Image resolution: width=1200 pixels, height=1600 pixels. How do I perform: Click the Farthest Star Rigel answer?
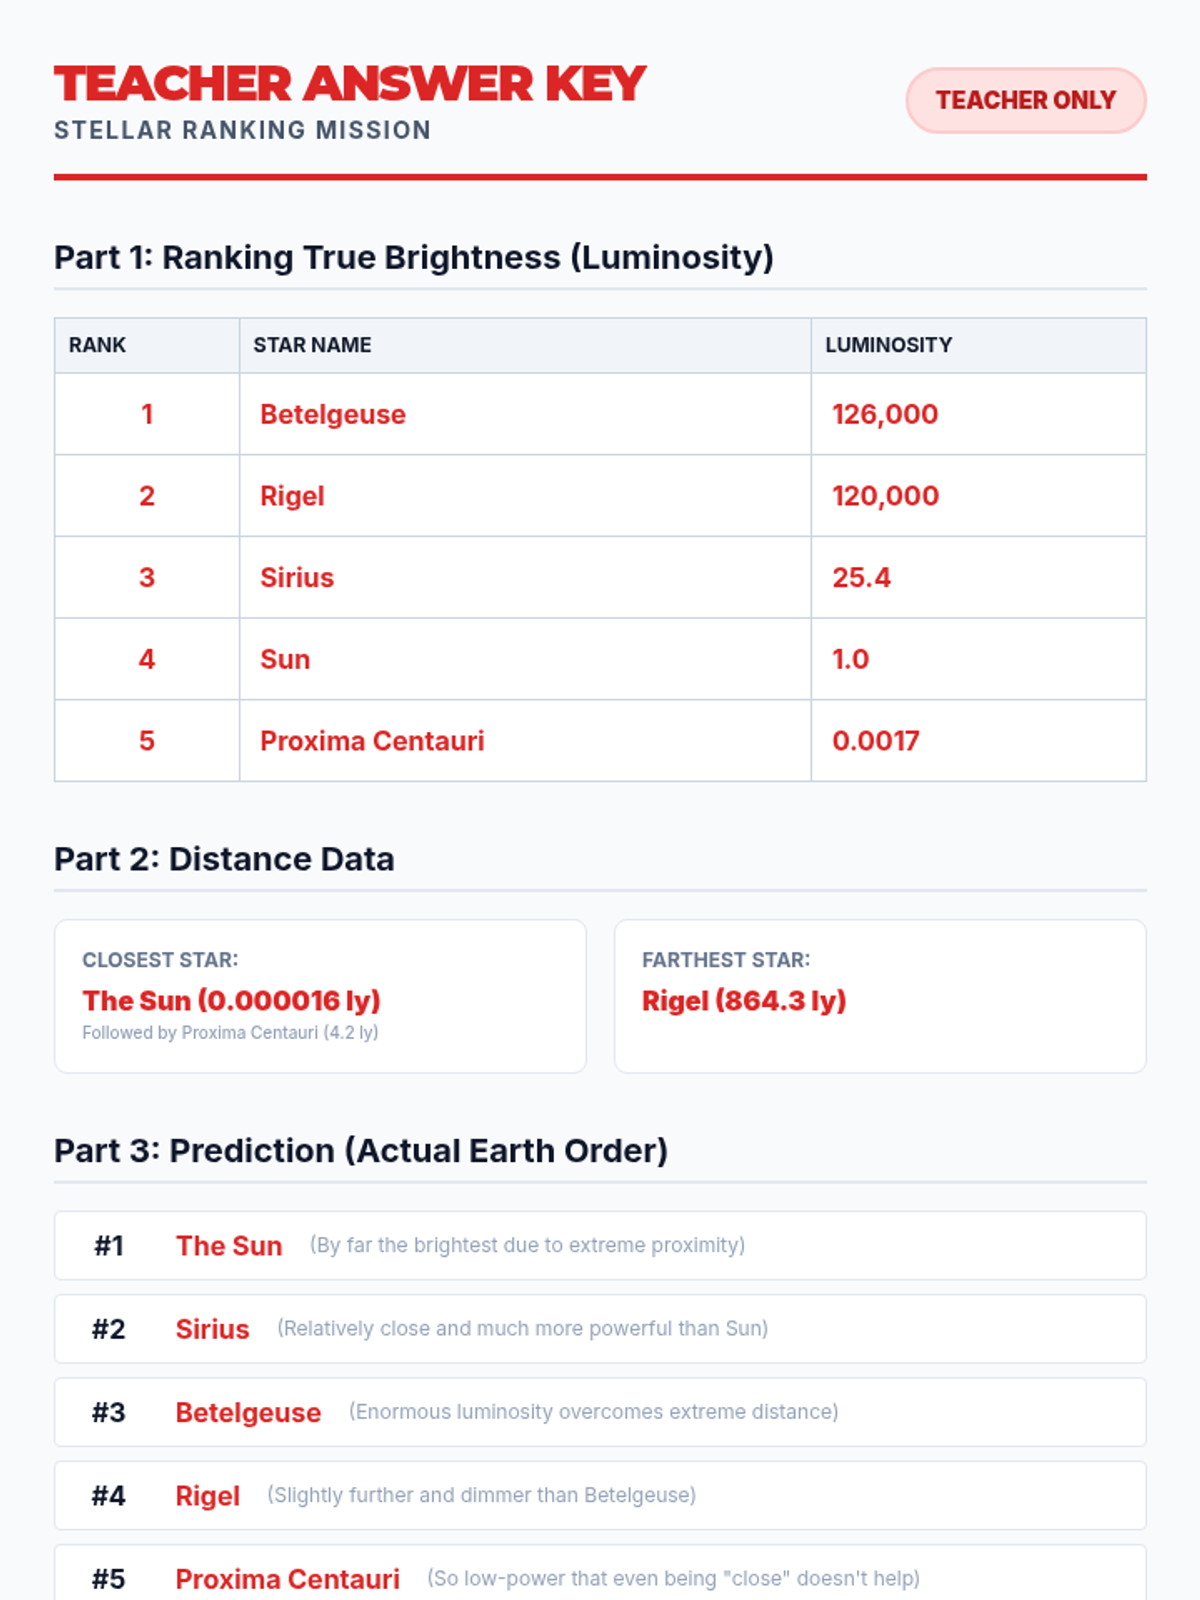(x=744, y=1001)
